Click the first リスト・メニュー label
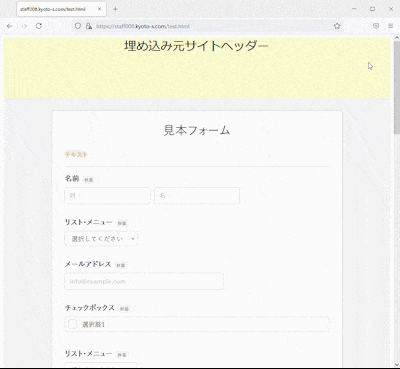 pos(88,222)
